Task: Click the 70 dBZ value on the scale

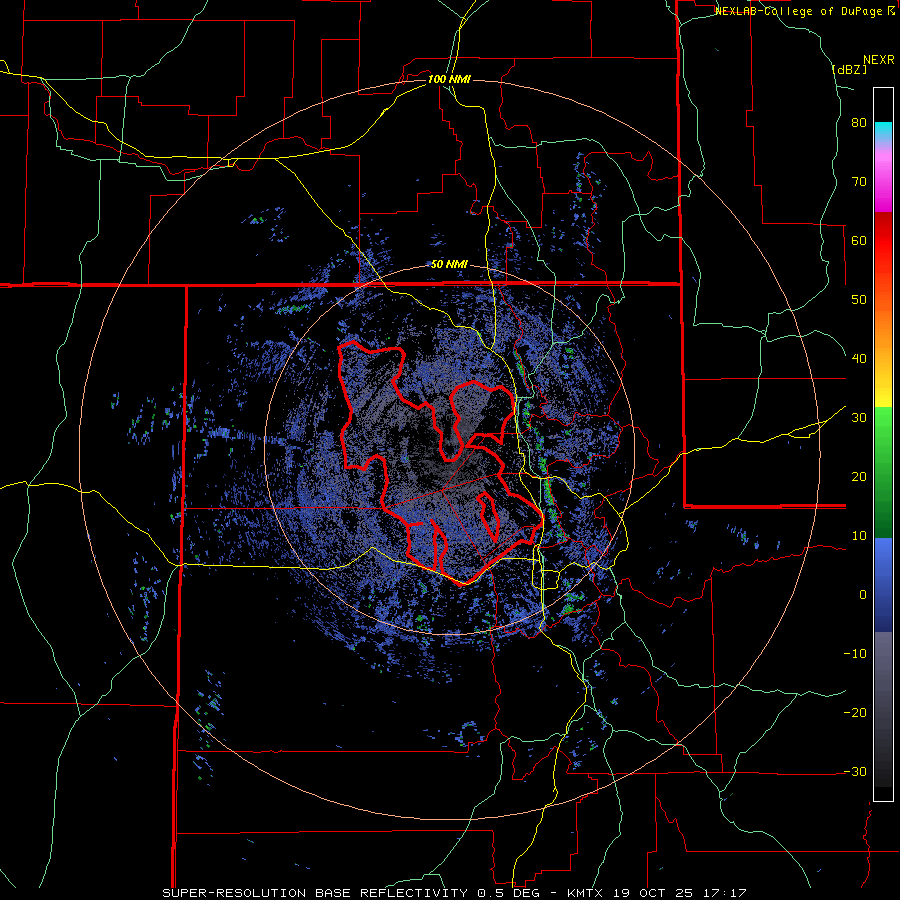Action: [859, 182]
